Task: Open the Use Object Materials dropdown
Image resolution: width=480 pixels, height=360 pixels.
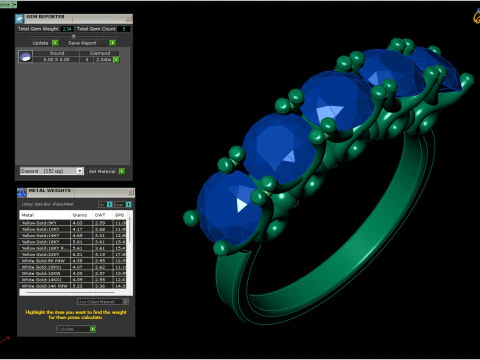Action: tap(103, 302)
